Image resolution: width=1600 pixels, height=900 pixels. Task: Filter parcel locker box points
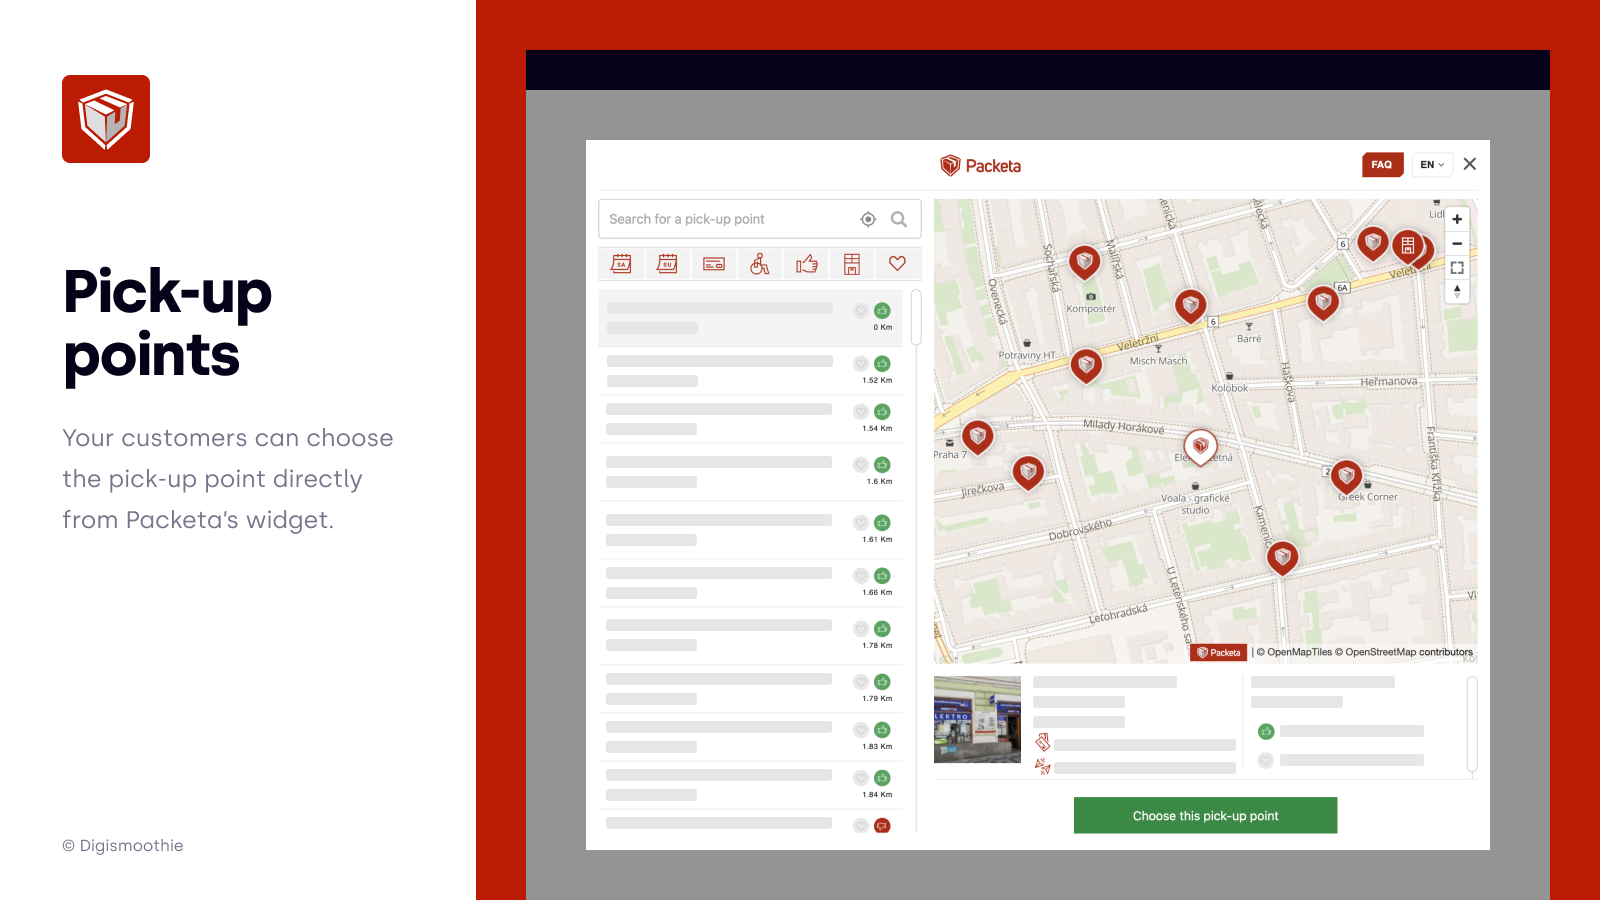pos(852,264)
